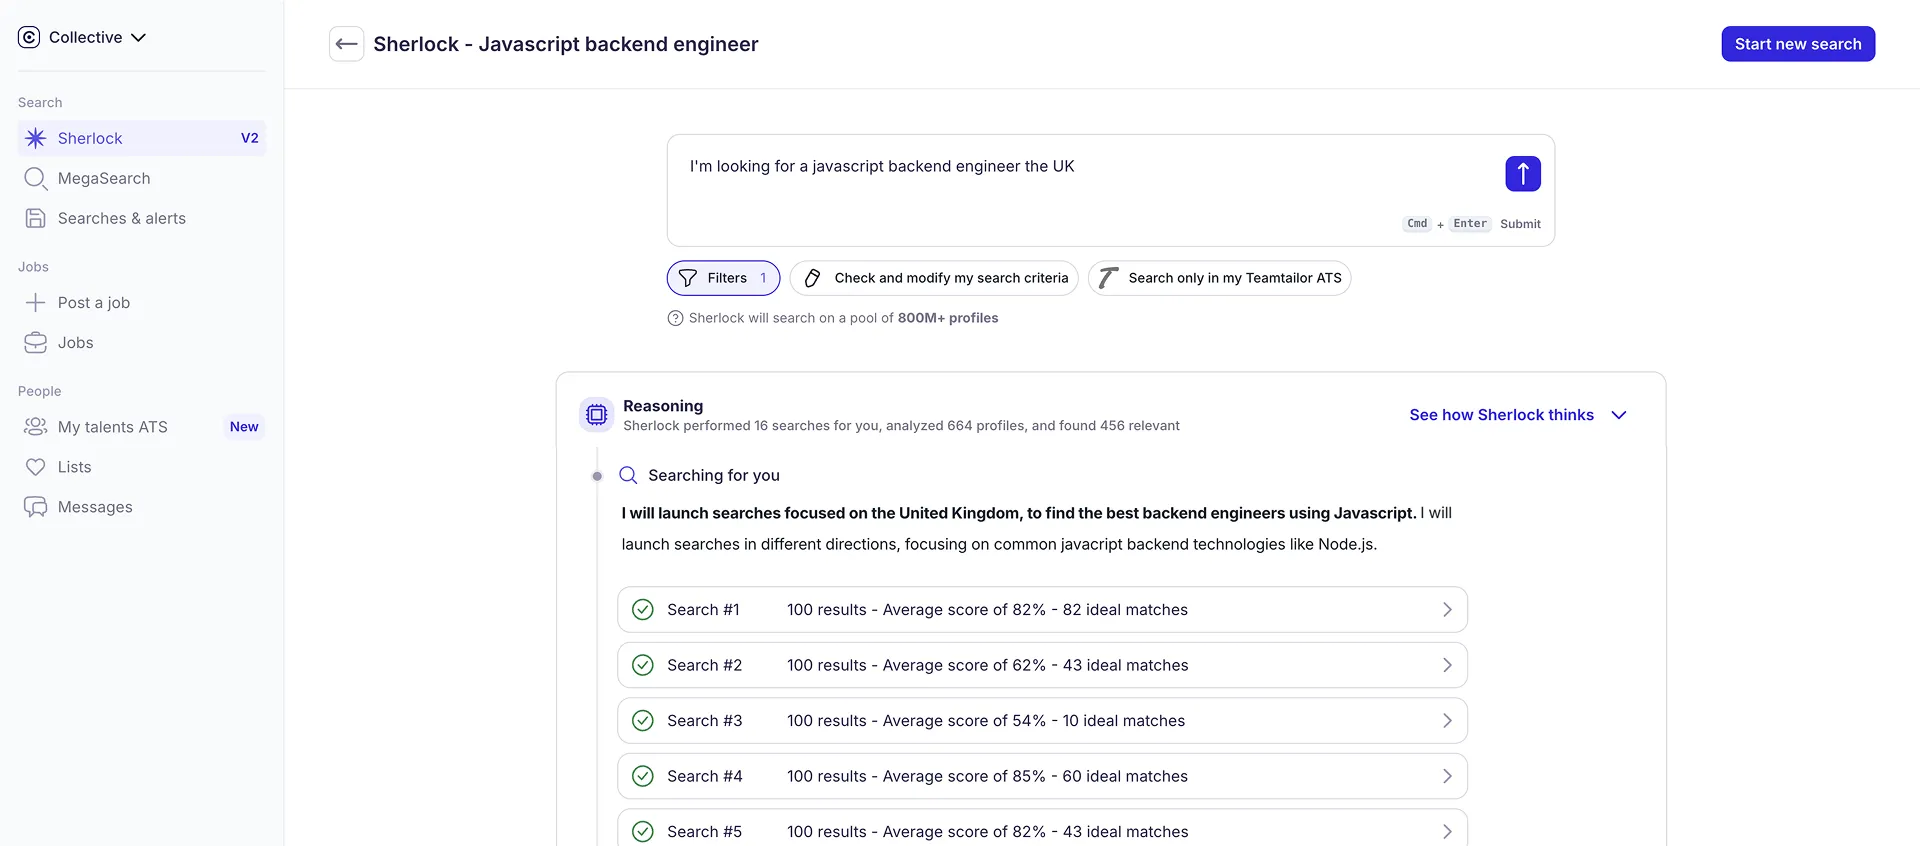Click the question-mark help icon near pool info
1920x846 pixels.
coord(675,318)
